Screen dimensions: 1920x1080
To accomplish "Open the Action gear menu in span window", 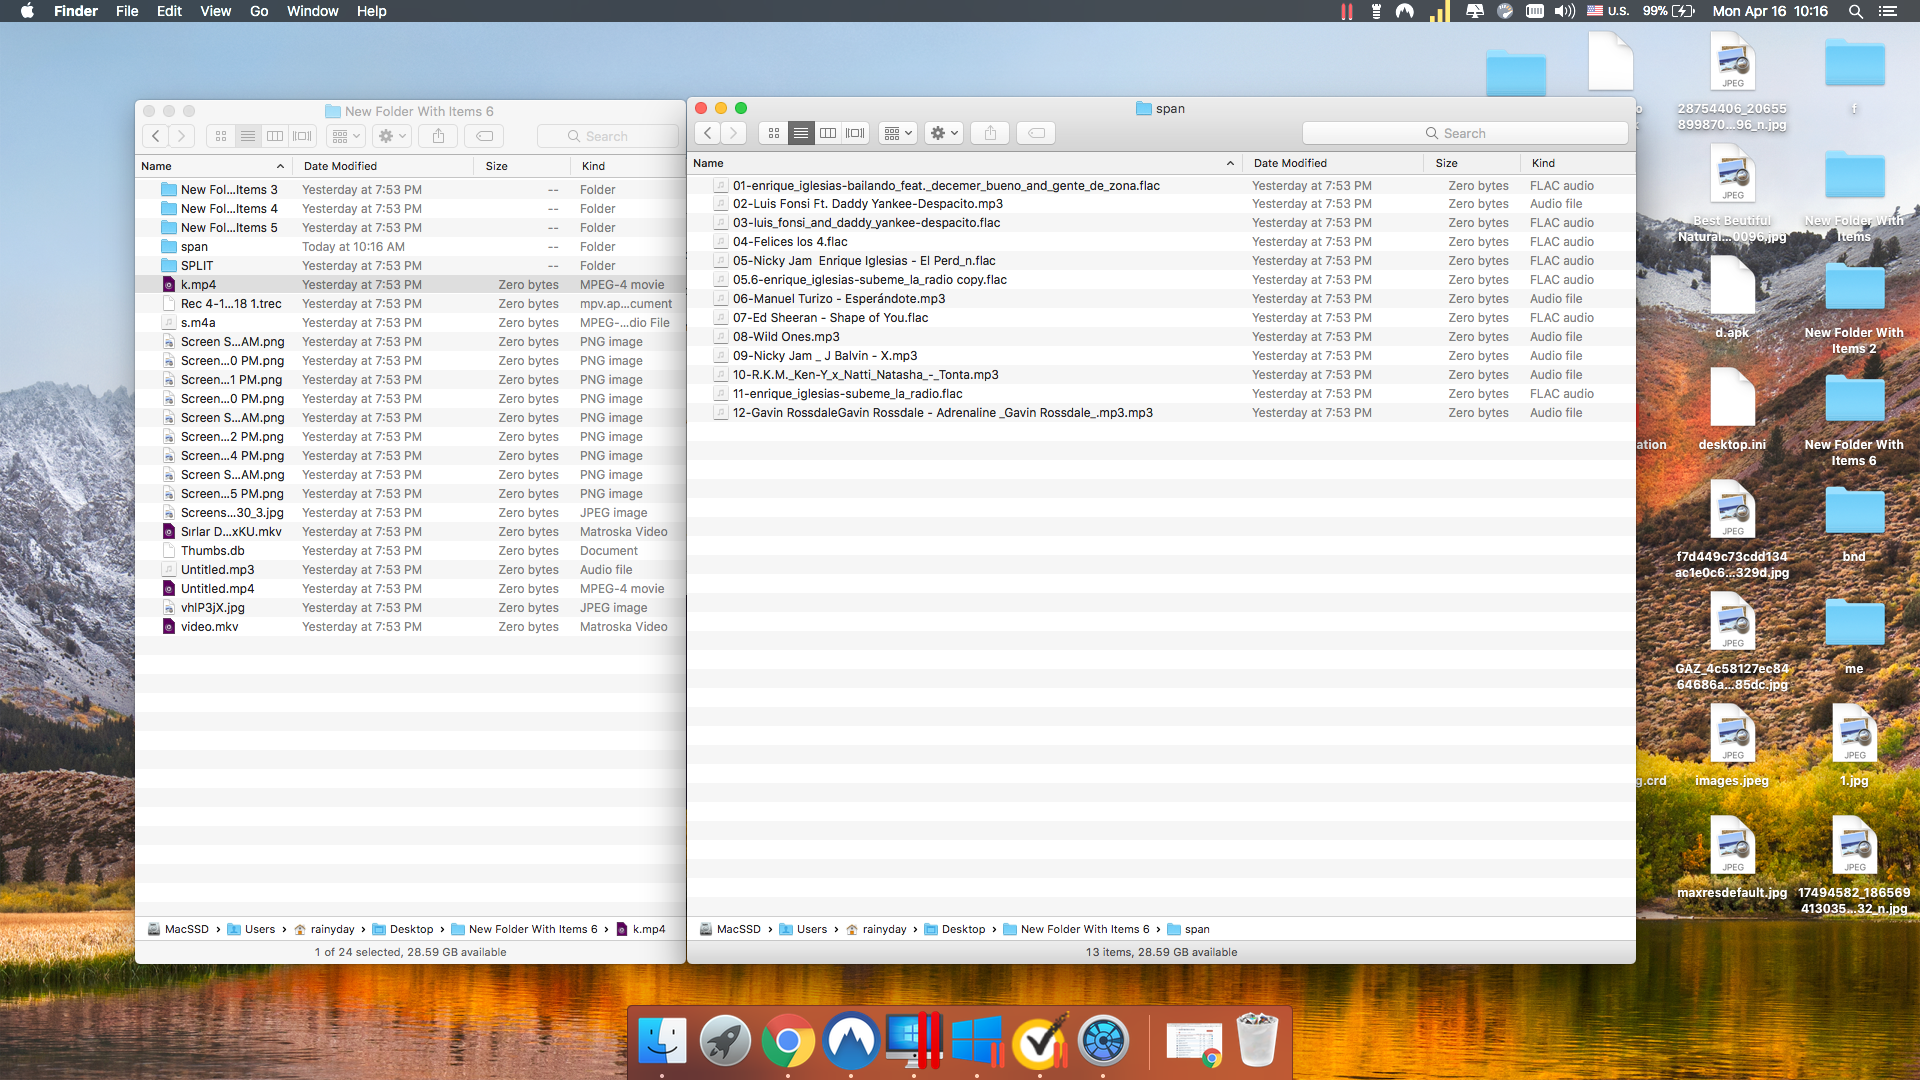I will 944,133.
